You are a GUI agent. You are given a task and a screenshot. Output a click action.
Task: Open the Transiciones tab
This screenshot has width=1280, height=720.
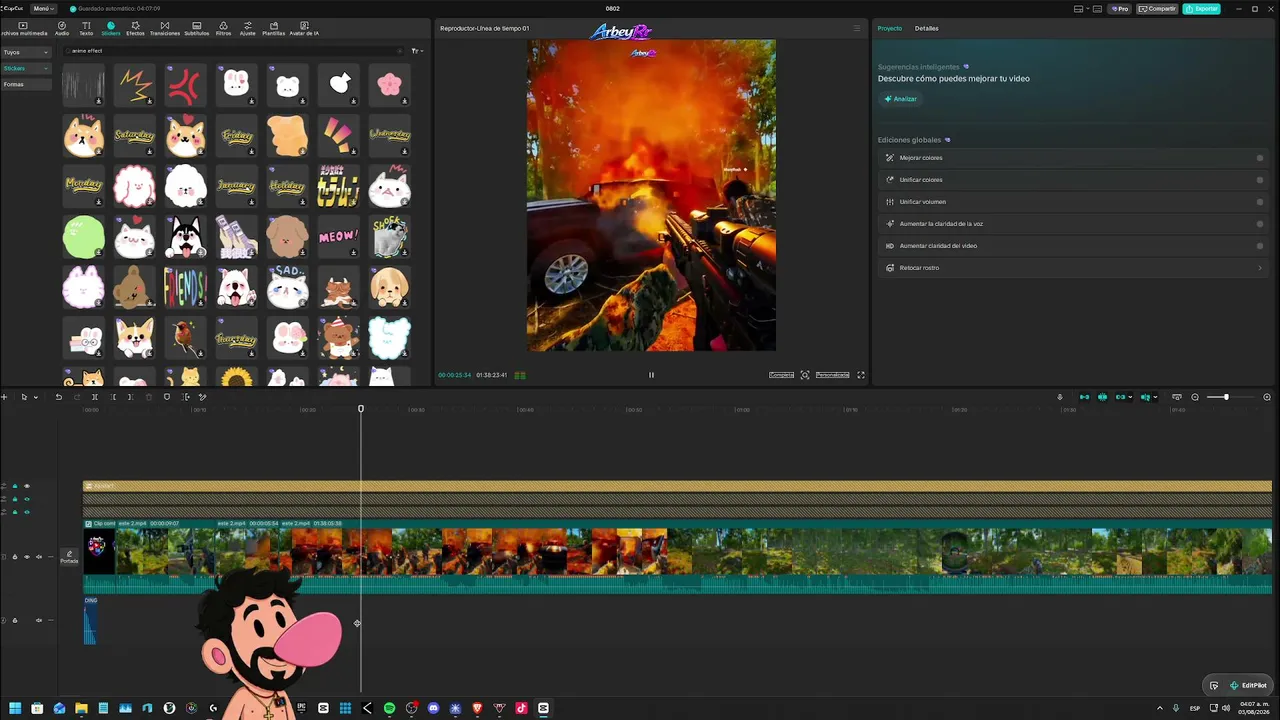tap(165, 28)
